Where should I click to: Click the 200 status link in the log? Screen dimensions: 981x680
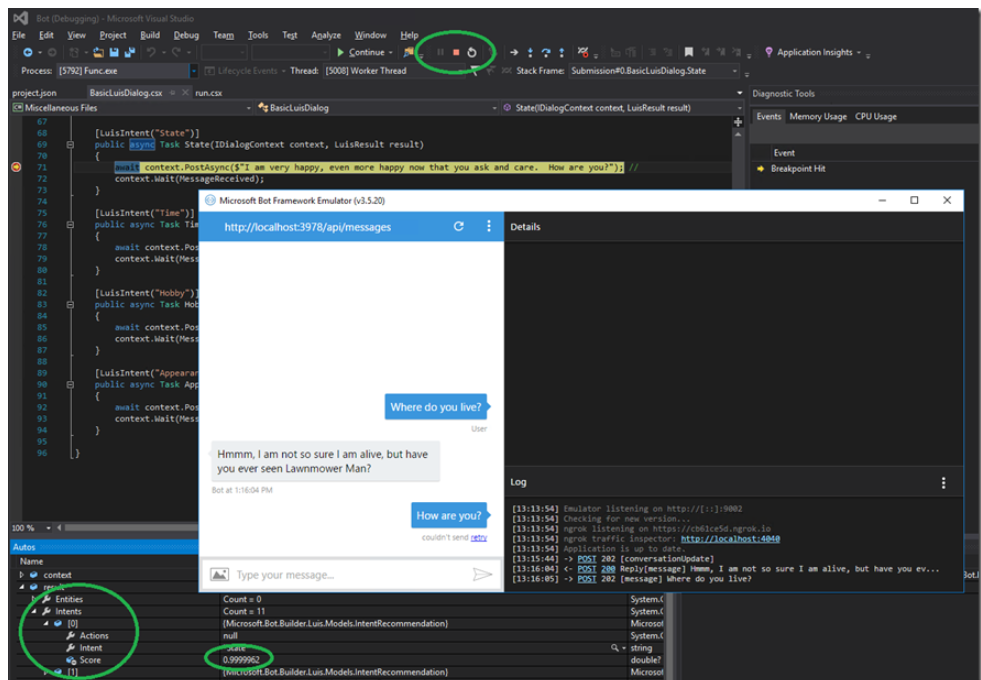(x=608, y=569)
